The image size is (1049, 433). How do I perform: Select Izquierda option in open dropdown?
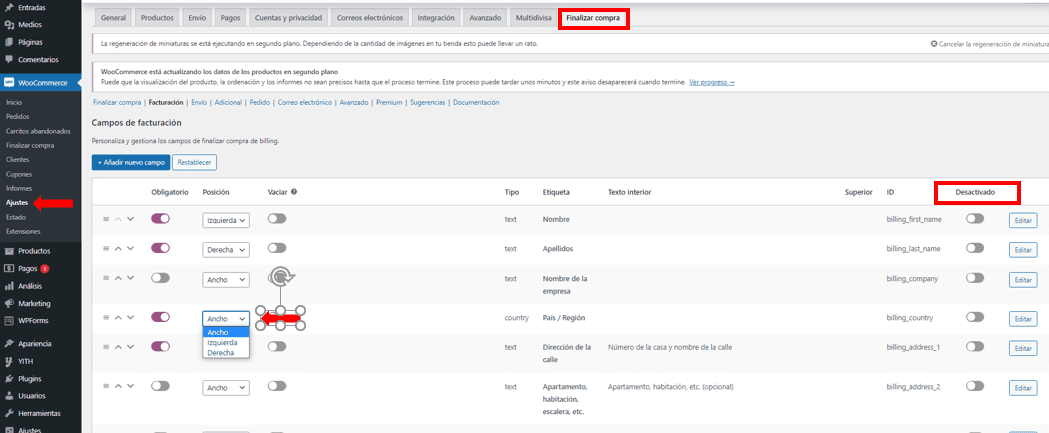pos(221,342)
